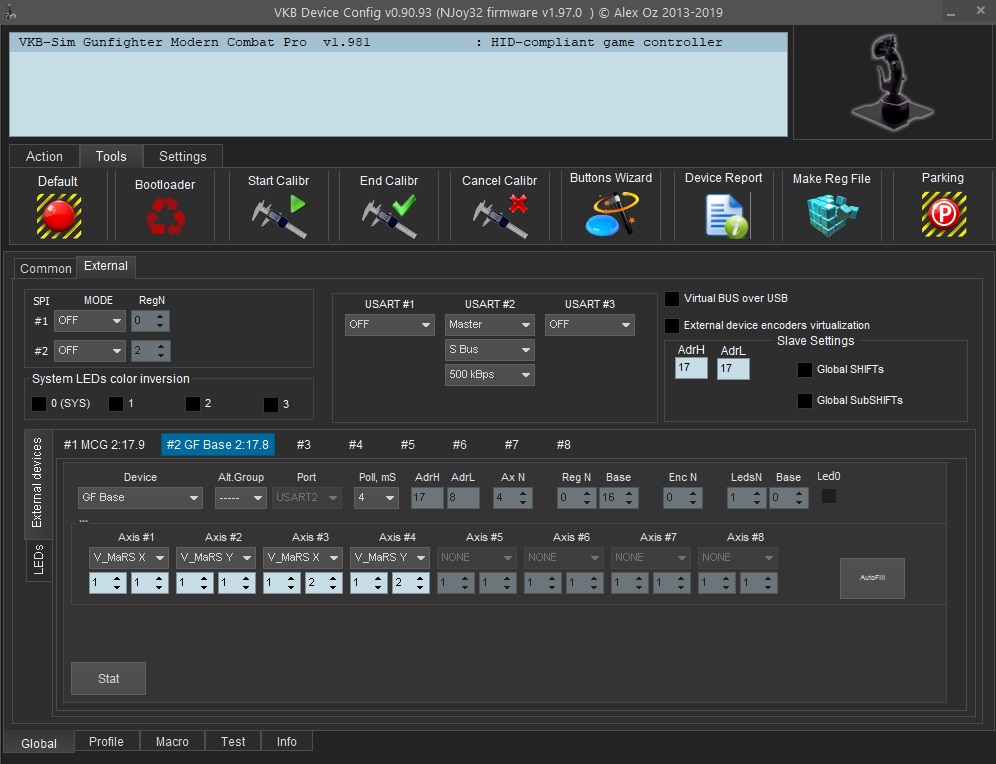Launch the Buttons Wizard icon
Image resolution: width=996 pixels, height=764 pixels.
point(611,213)
